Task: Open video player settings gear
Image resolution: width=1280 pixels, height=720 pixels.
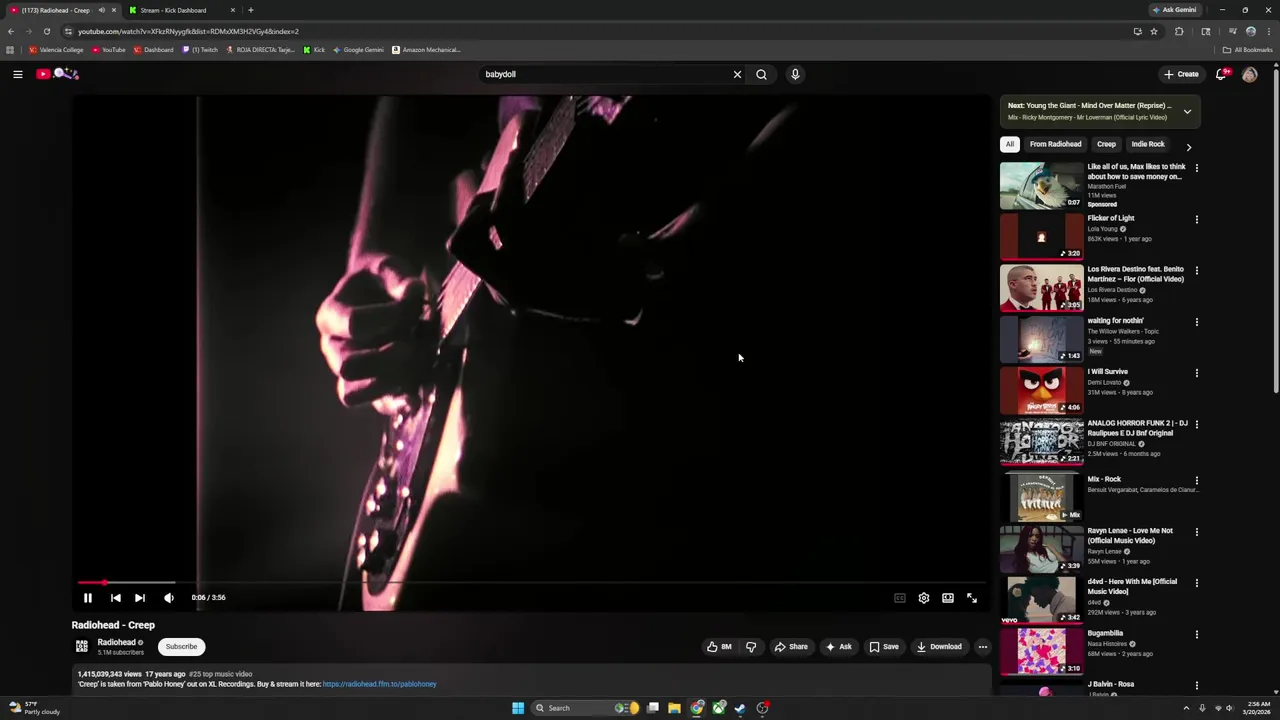Action: point(923,598)
